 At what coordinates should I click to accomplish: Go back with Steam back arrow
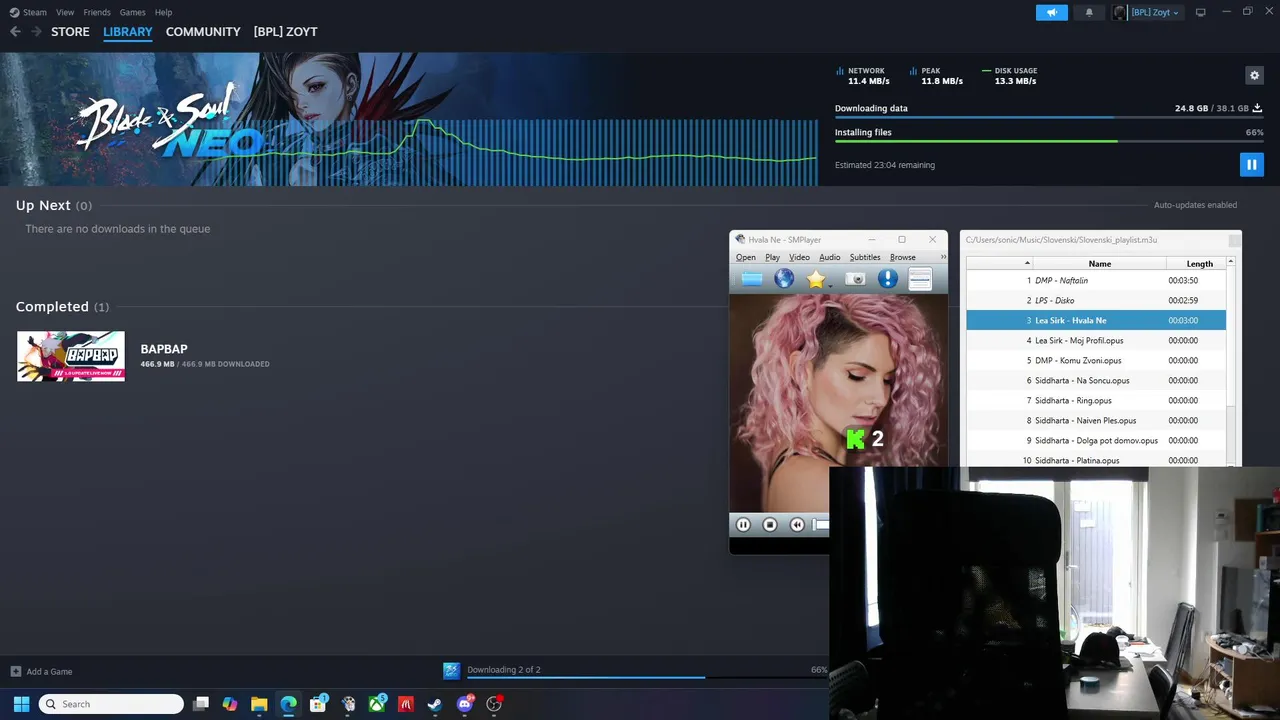click(x=15, y=32)
